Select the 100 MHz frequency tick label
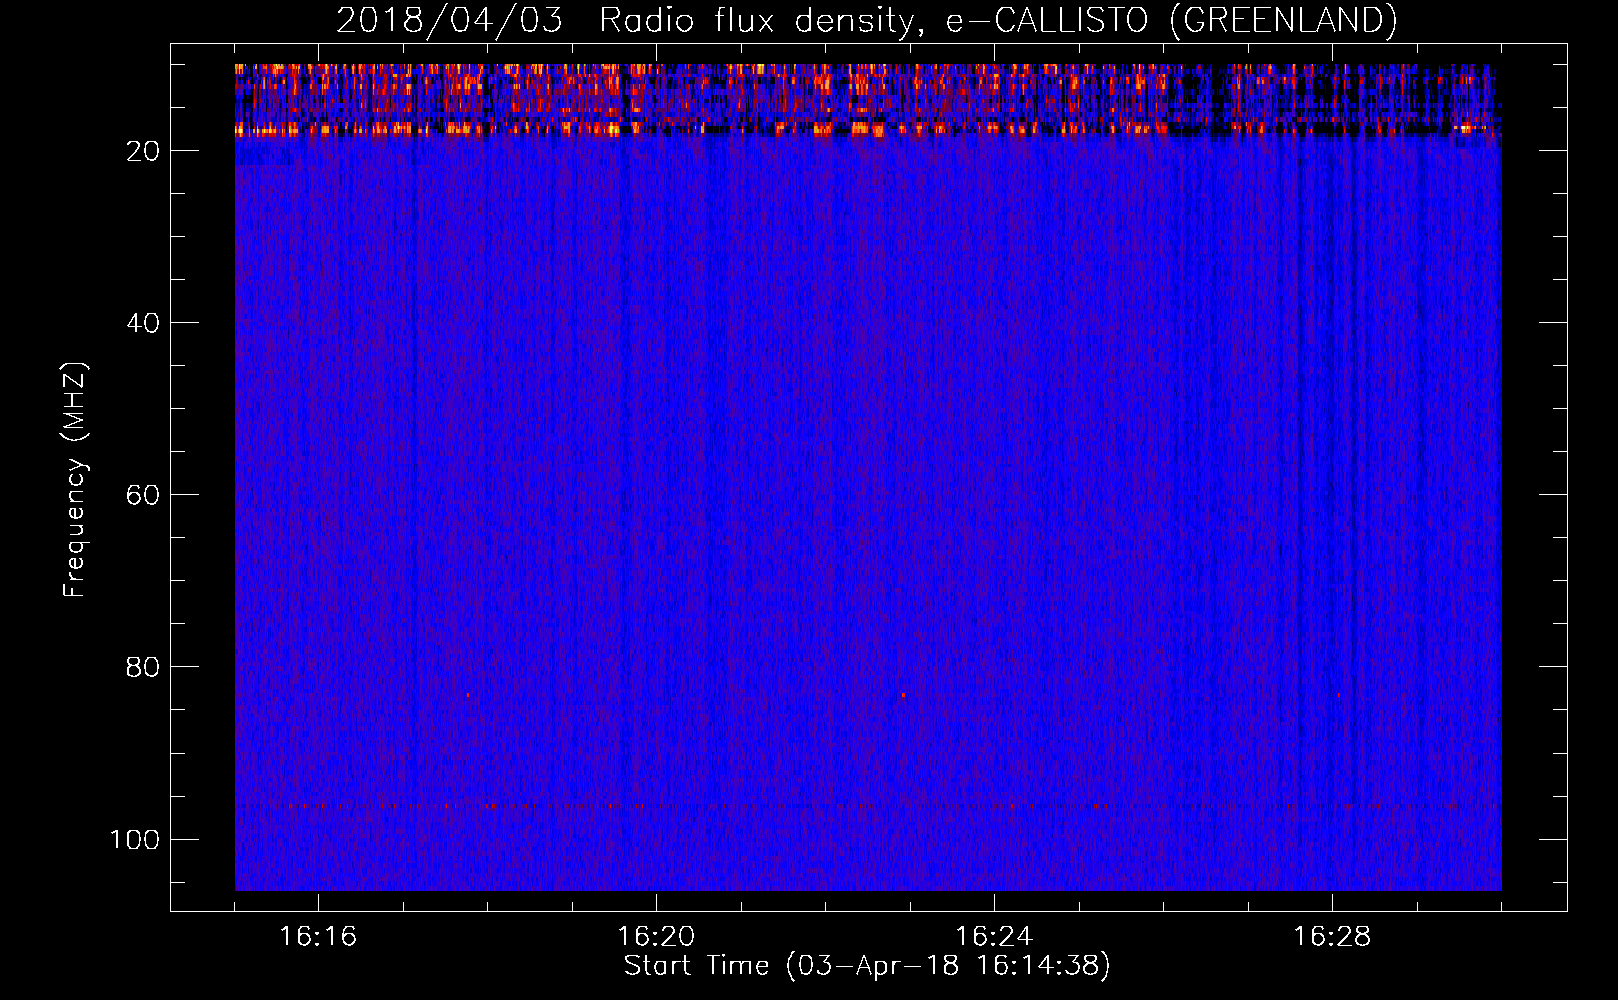1618x1000 pixels. [x=135, y=839]
